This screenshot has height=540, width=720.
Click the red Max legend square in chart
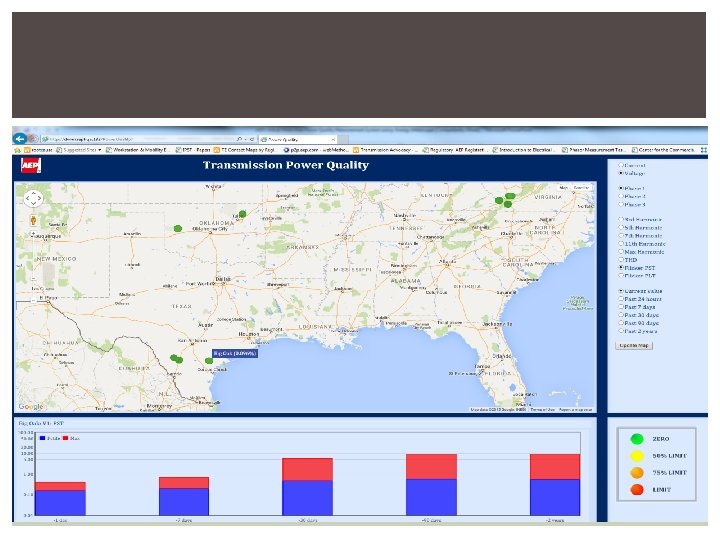click(65, 439)
